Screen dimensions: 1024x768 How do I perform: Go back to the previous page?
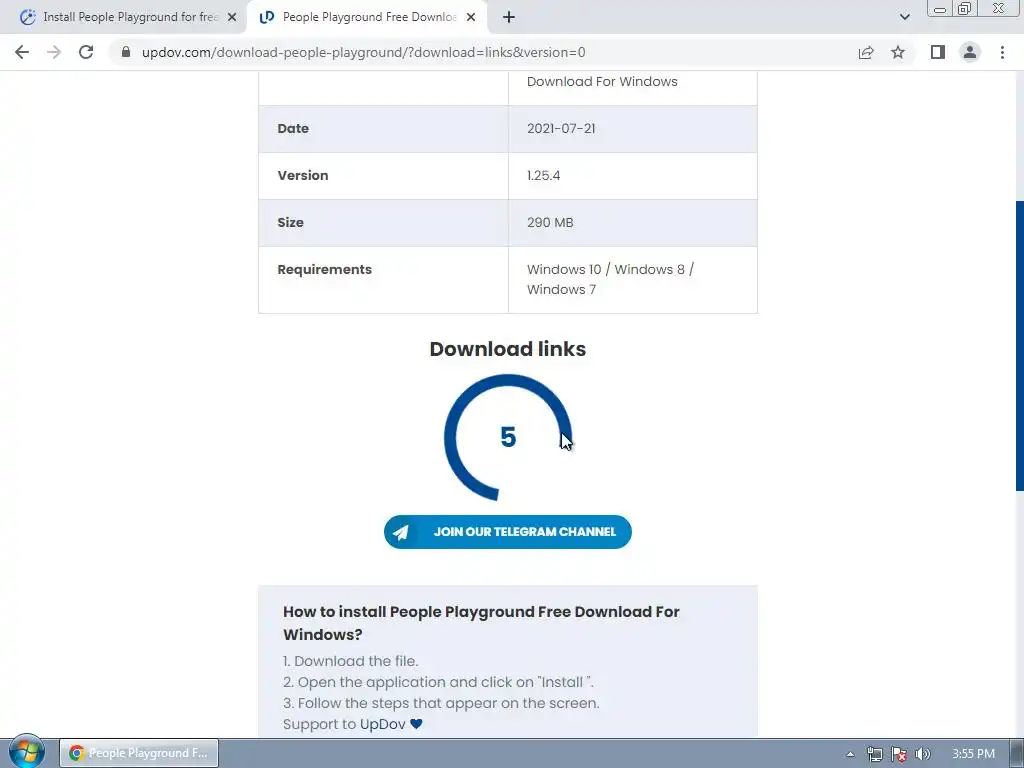tap(22, 52)
